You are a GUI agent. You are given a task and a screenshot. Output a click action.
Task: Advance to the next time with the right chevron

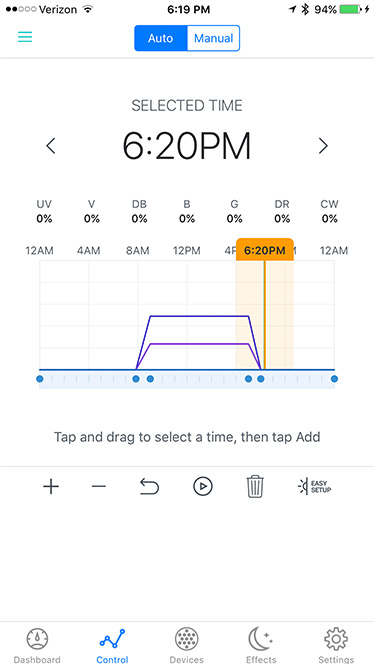click(323, 146)
